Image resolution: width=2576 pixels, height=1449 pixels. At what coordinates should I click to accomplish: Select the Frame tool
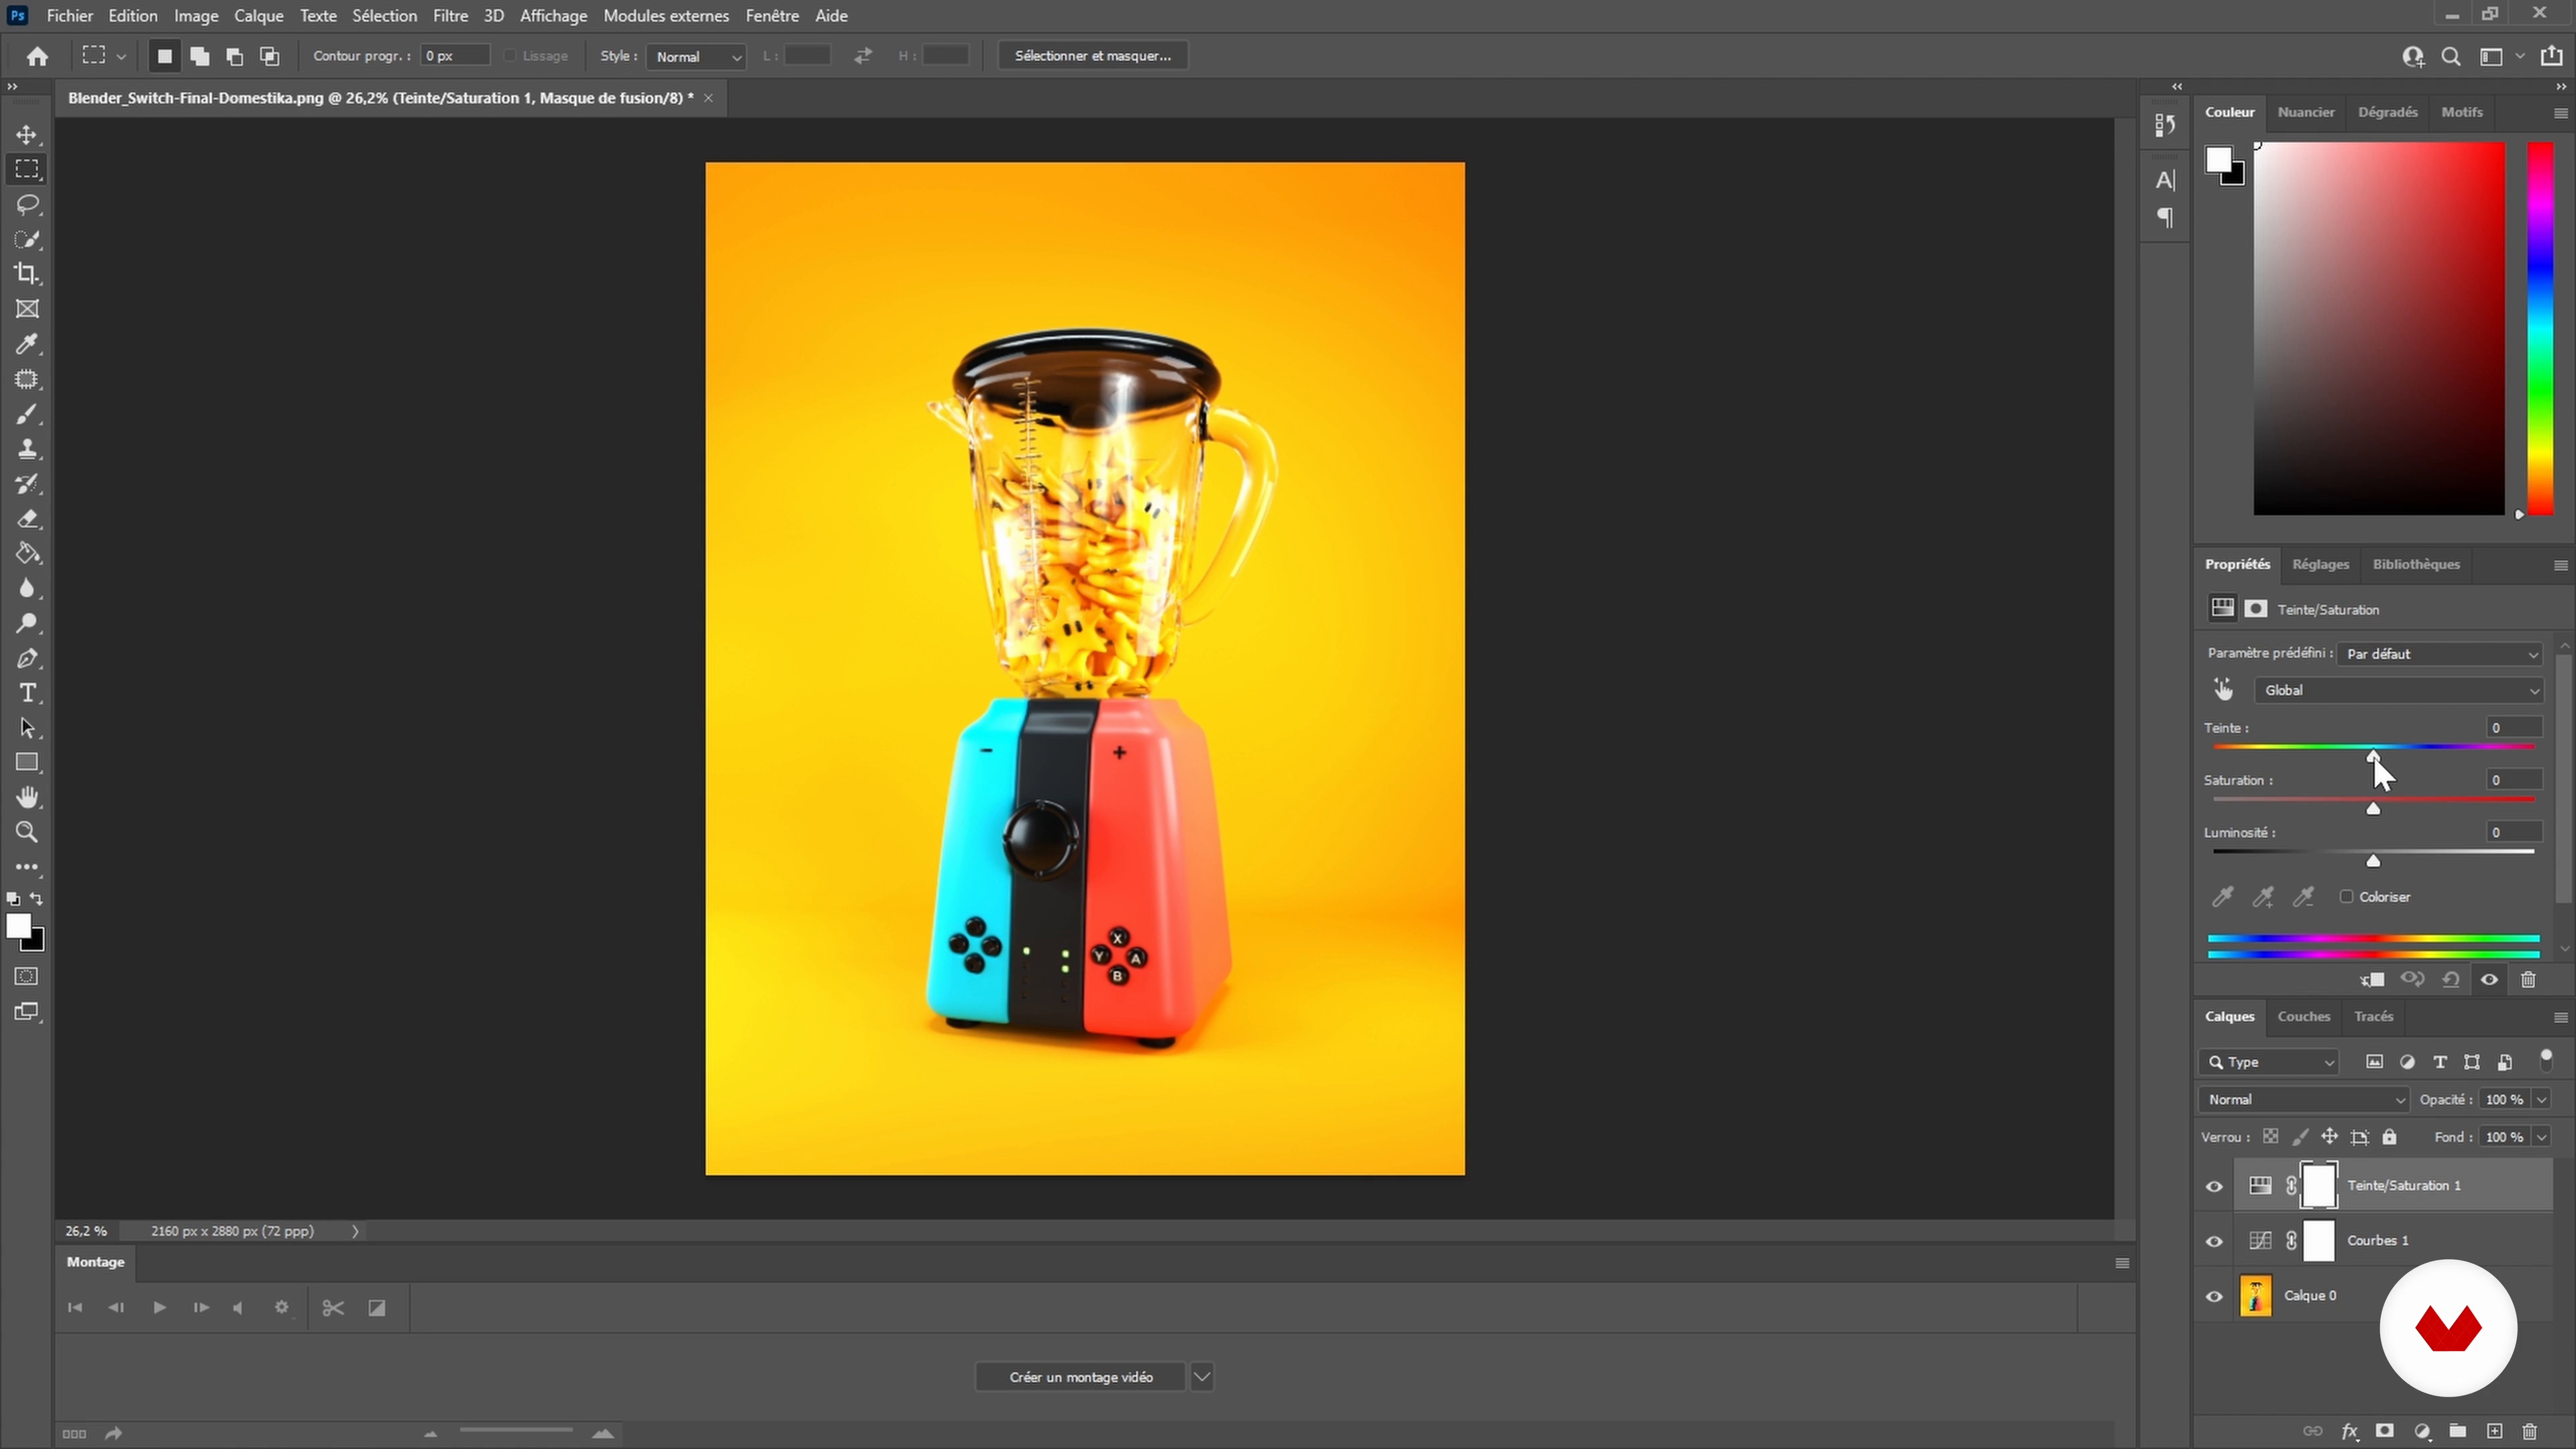[x=27, y=309]
